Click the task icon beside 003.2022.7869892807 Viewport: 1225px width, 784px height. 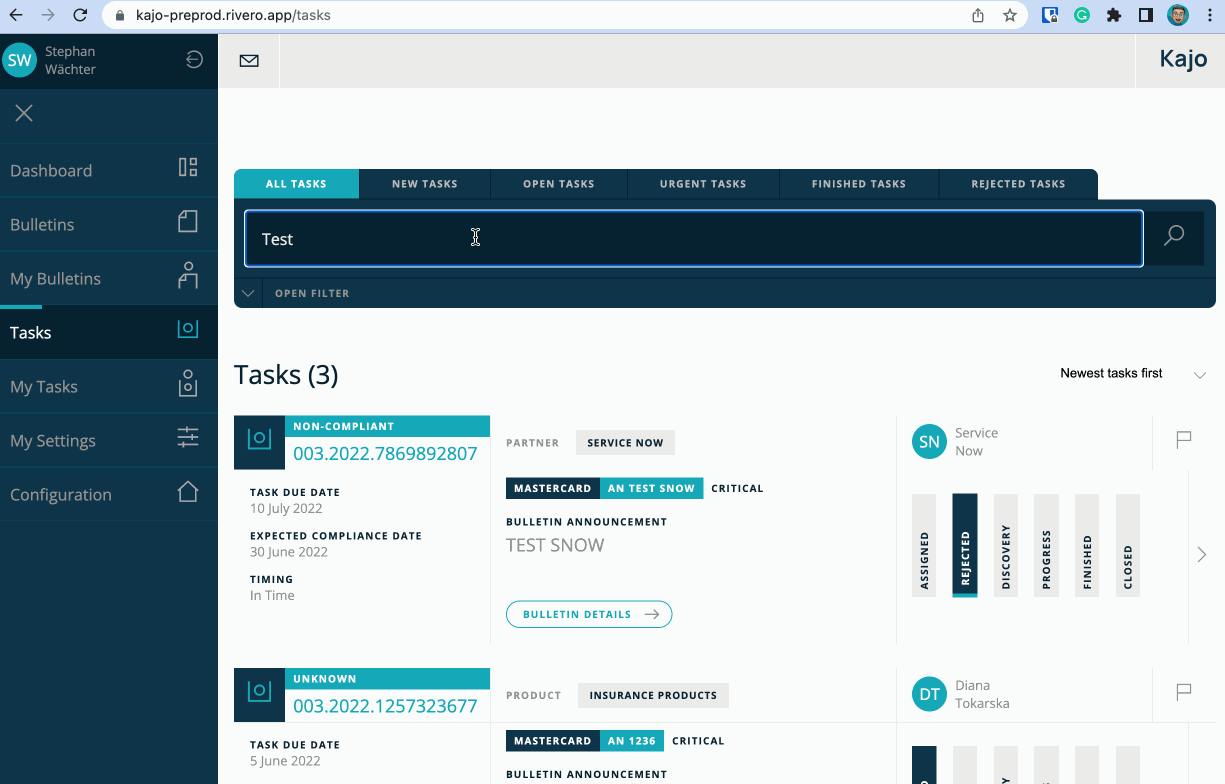[x=259, y=442]
